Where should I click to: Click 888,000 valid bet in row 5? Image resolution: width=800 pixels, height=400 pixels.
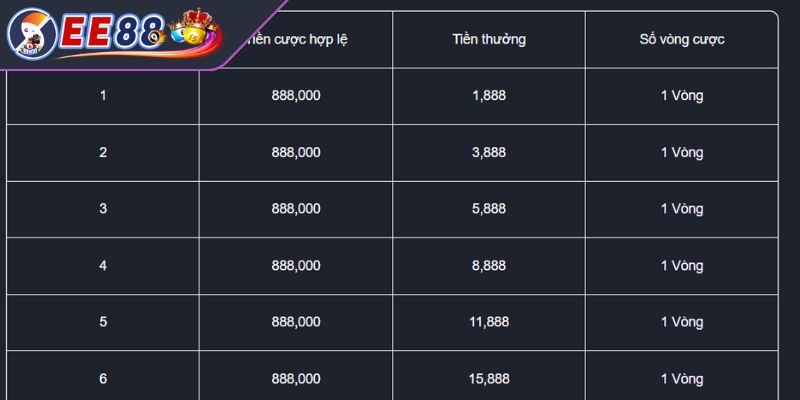[296, 322]
